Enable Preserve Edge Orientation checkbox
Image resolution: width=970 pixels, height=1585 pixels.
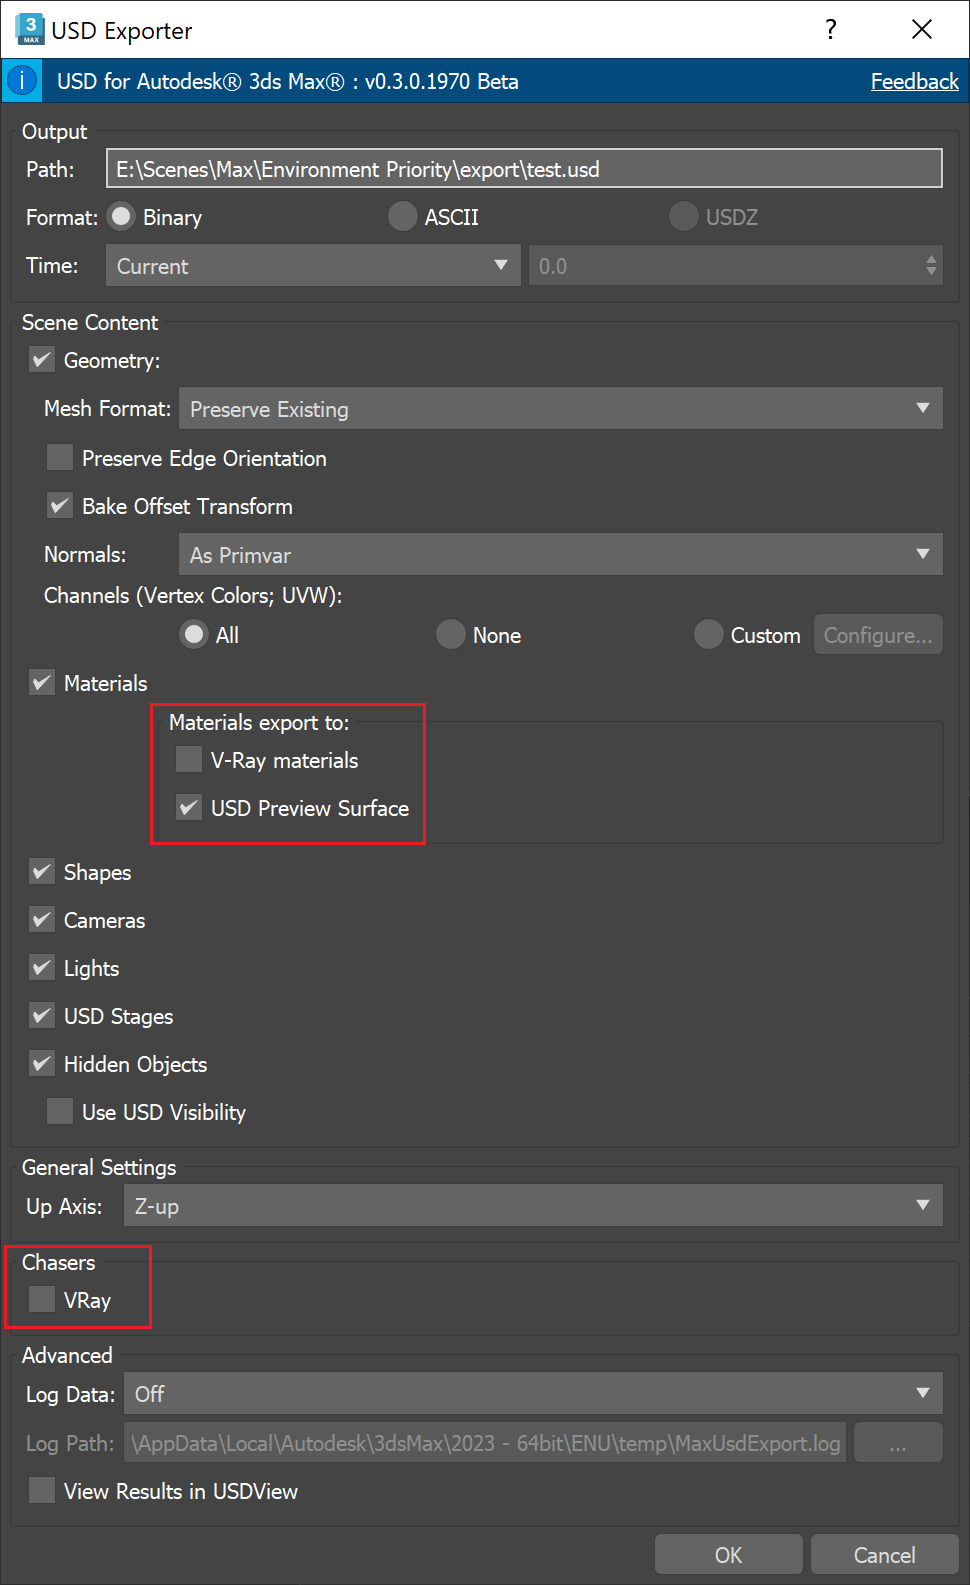(x=60, y=458)
